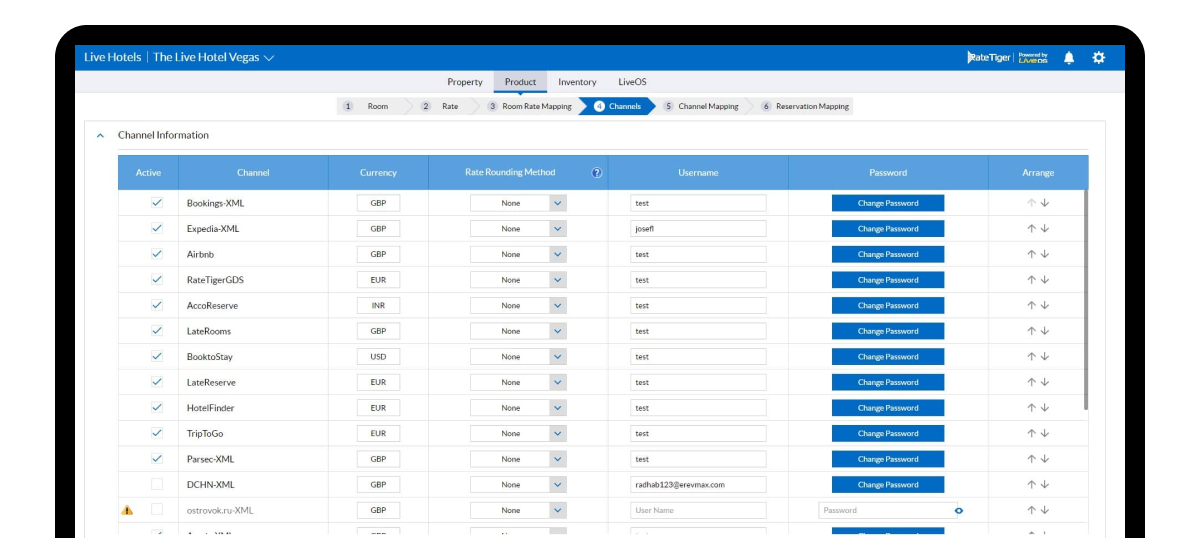Toggle Active checkbox for AccoReserve

[157, 306]
